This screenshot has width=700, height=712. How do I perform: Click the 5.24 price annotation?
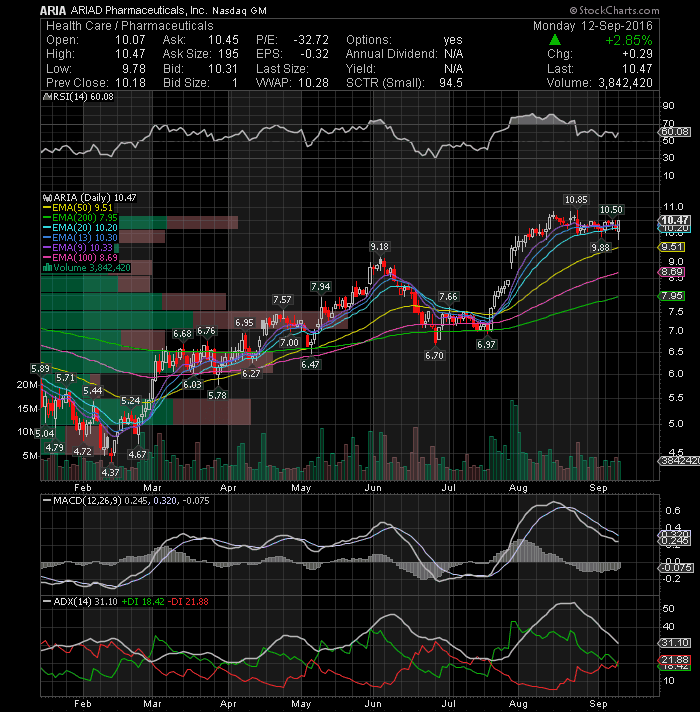[131, 400]
